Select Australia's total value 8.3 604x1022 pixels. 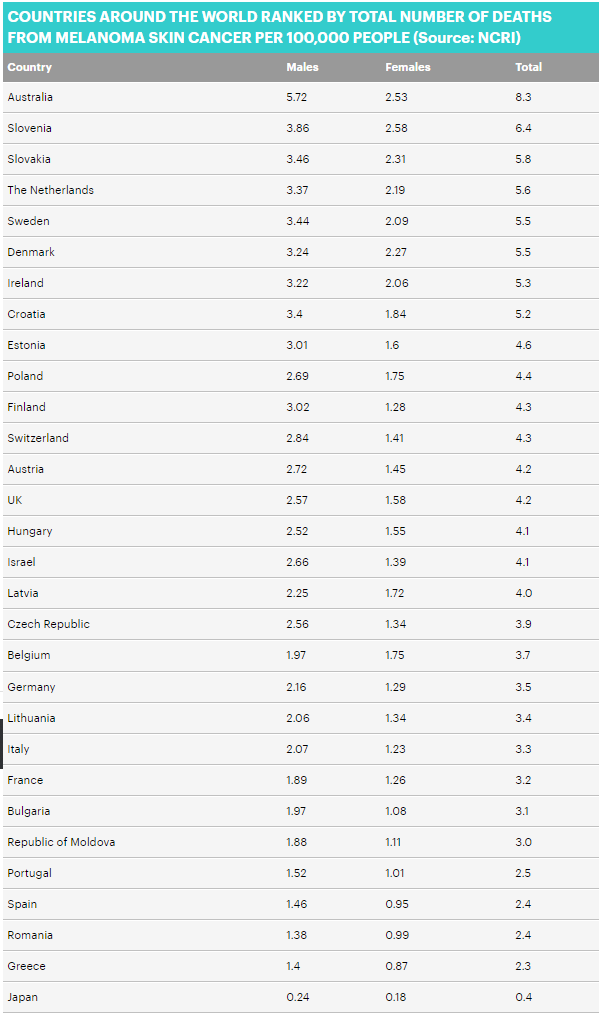tap(523, 97)
